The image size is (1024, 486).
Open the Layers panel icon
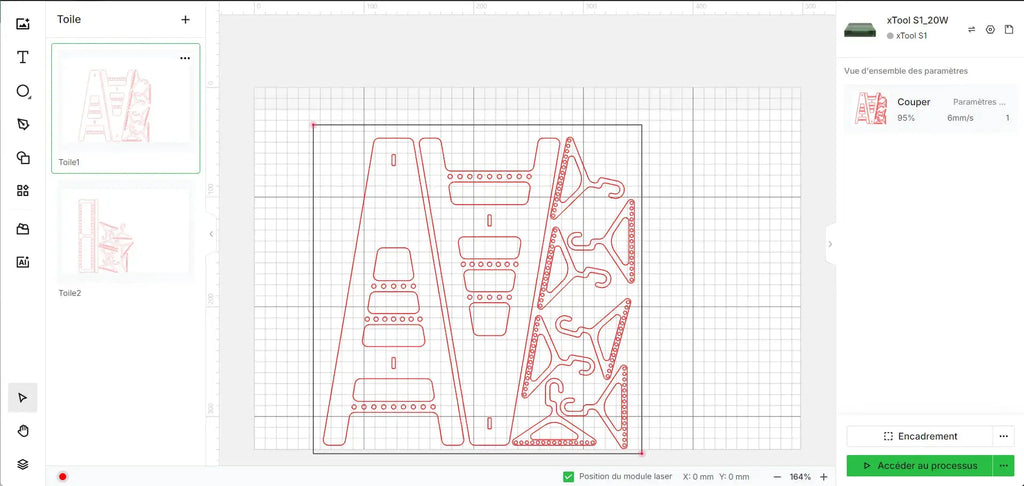tap(23, 464)
